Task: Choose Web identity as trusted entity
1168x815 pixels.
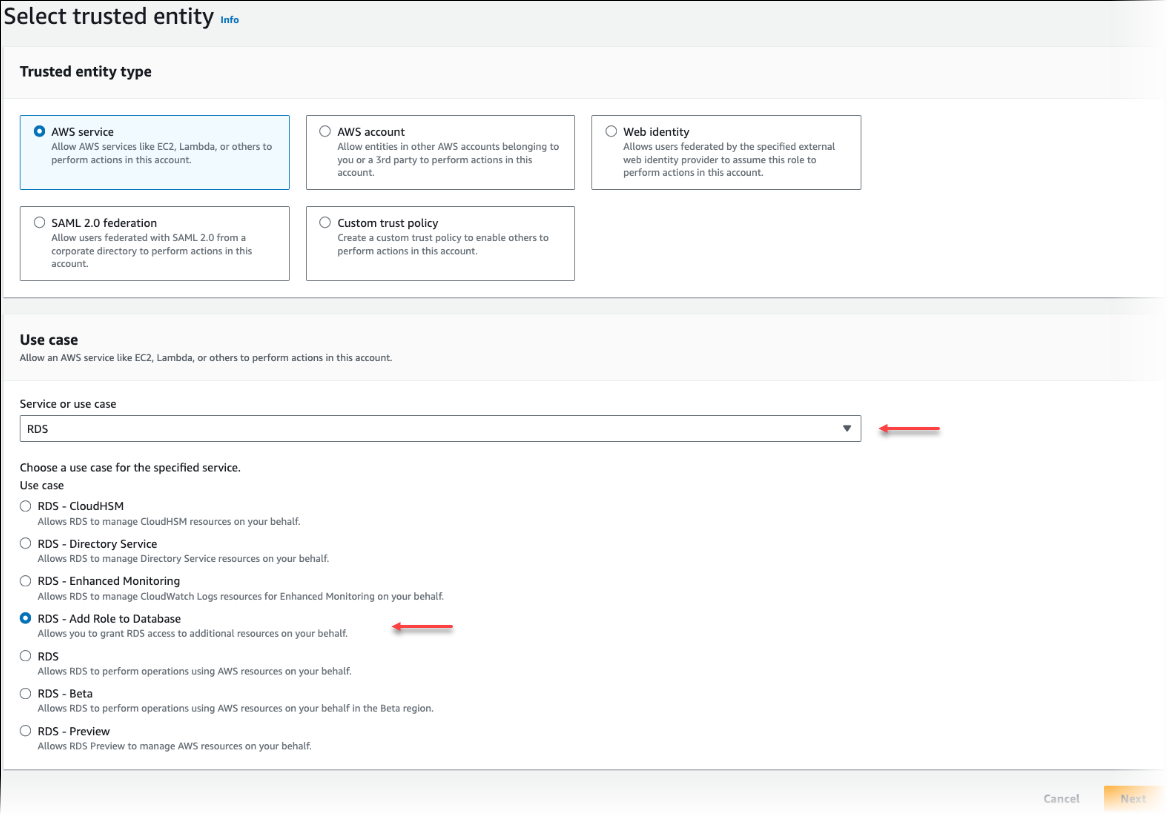Action: click(x=610, y=131)
